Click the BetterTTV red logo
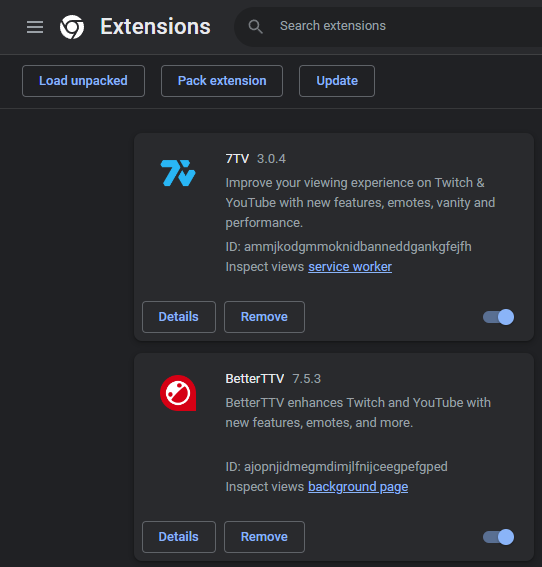Screen dimensions: 542x567 point(178,393)
